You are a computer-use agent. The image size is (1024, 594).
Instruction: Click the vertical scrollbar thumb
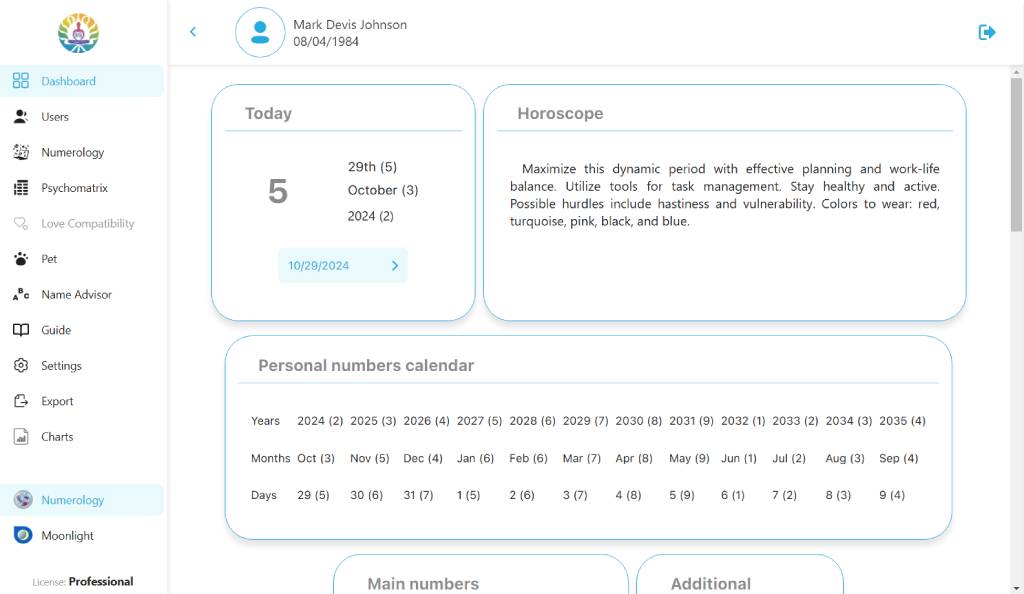coord(1016,154)
